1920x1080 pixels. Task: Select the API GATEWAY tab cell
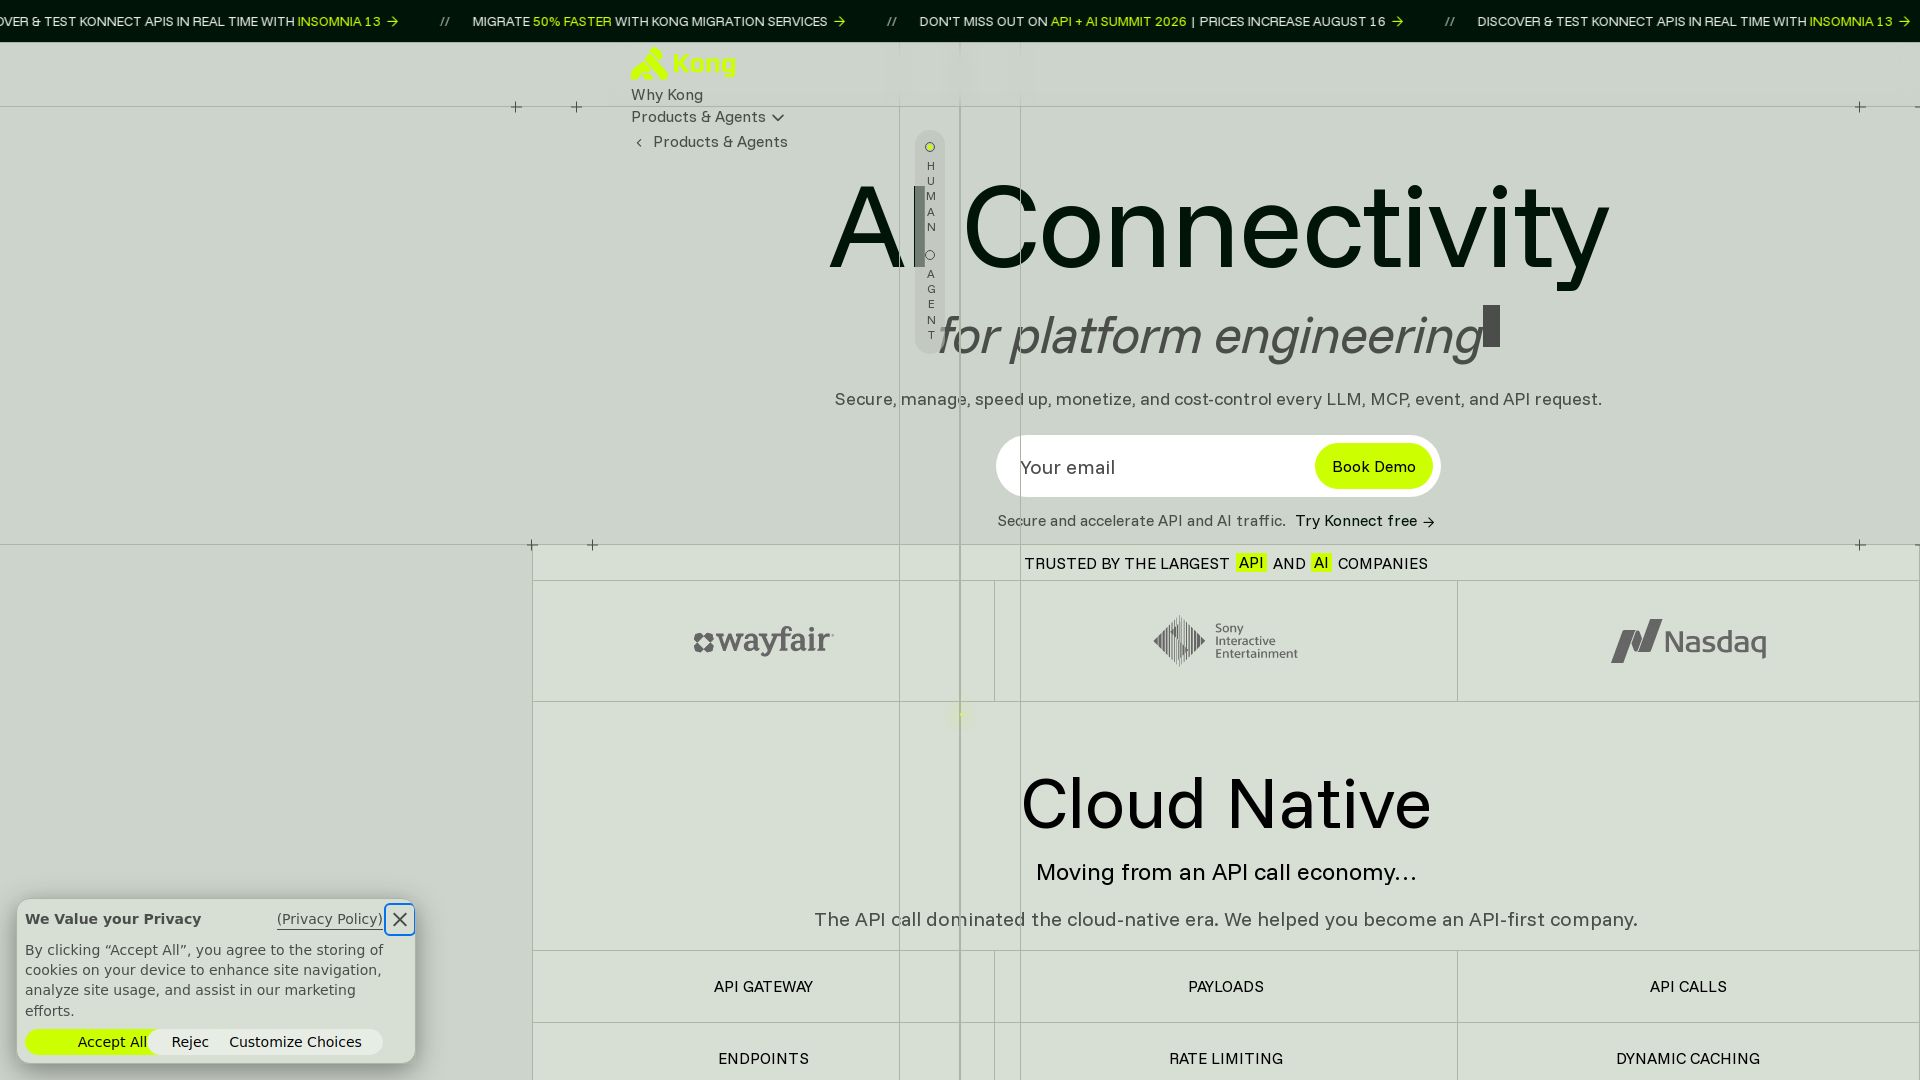coord(763,987)
